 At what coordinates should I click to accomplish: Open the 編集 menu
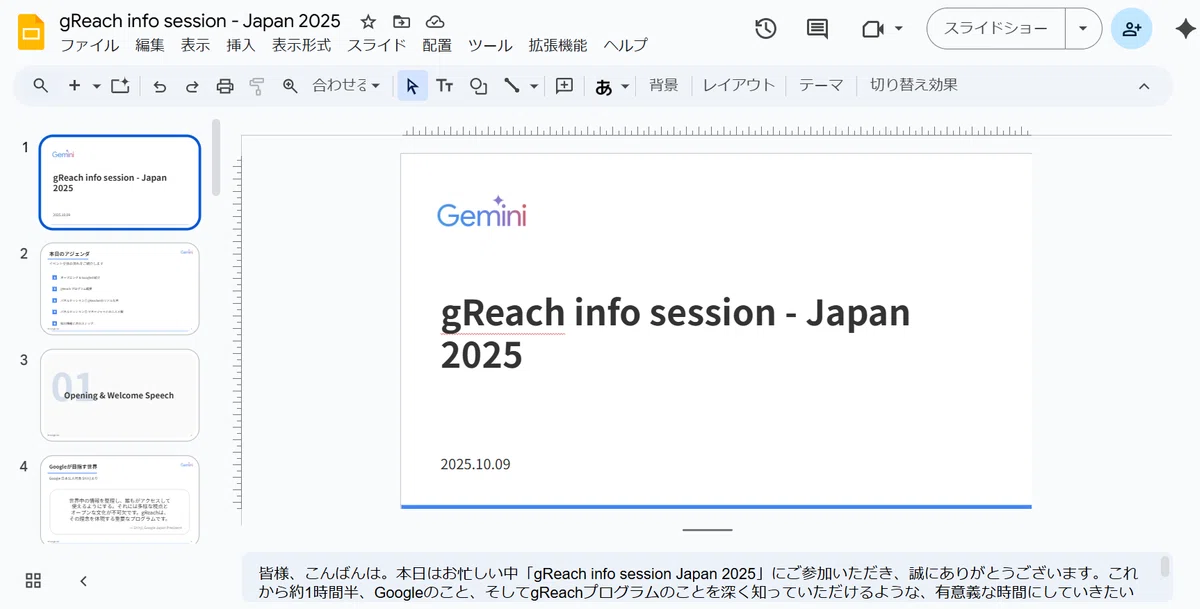(x=150, y=45)
